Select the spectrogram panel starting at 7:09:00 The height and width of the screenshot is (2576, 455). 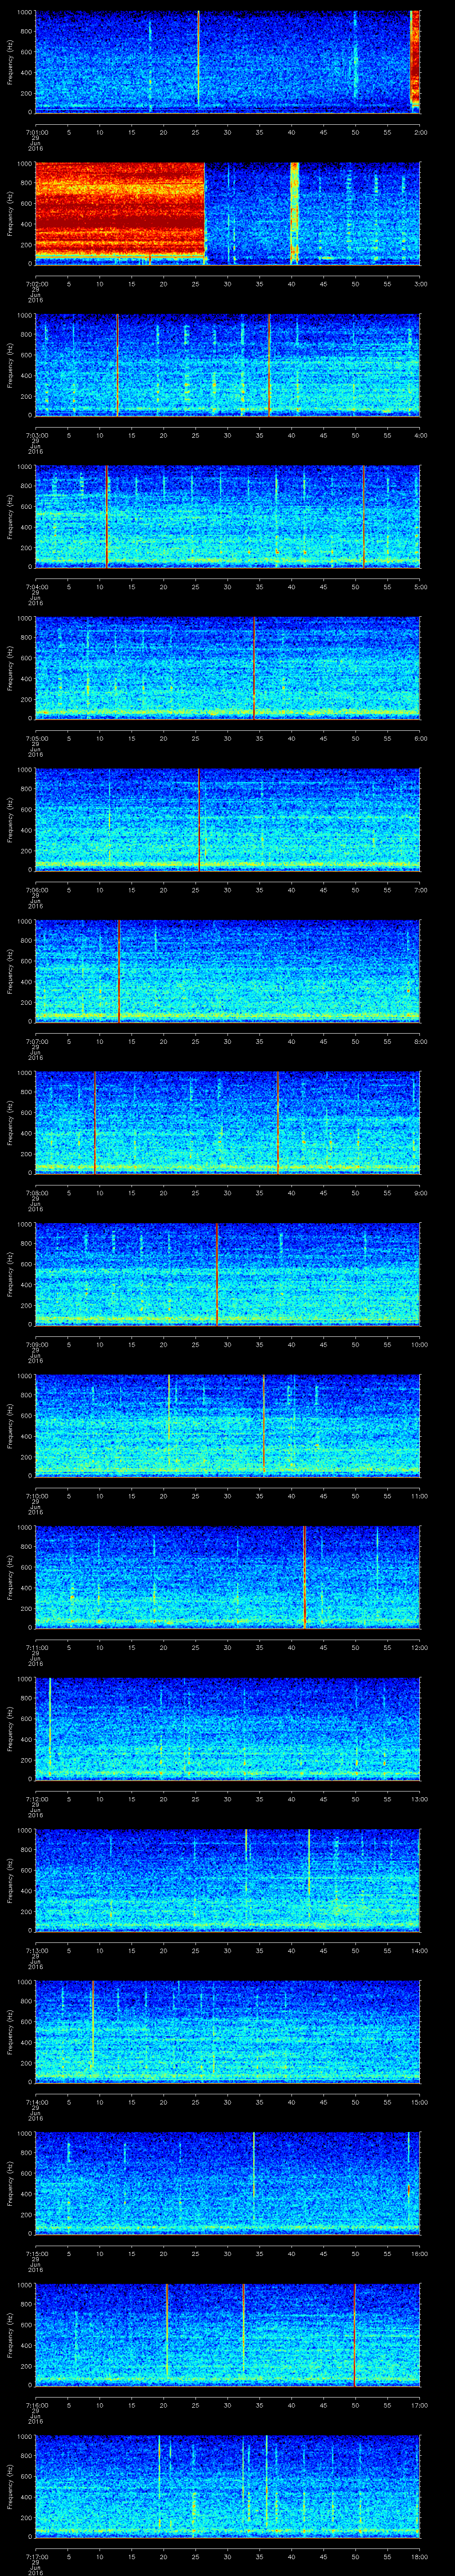(228, 1274)
